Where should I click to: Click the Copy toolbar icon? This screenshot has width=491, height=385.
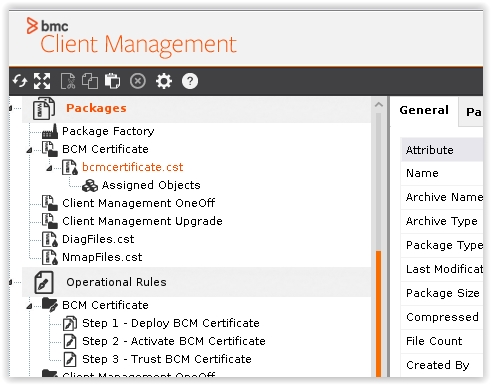coord(90,81)
